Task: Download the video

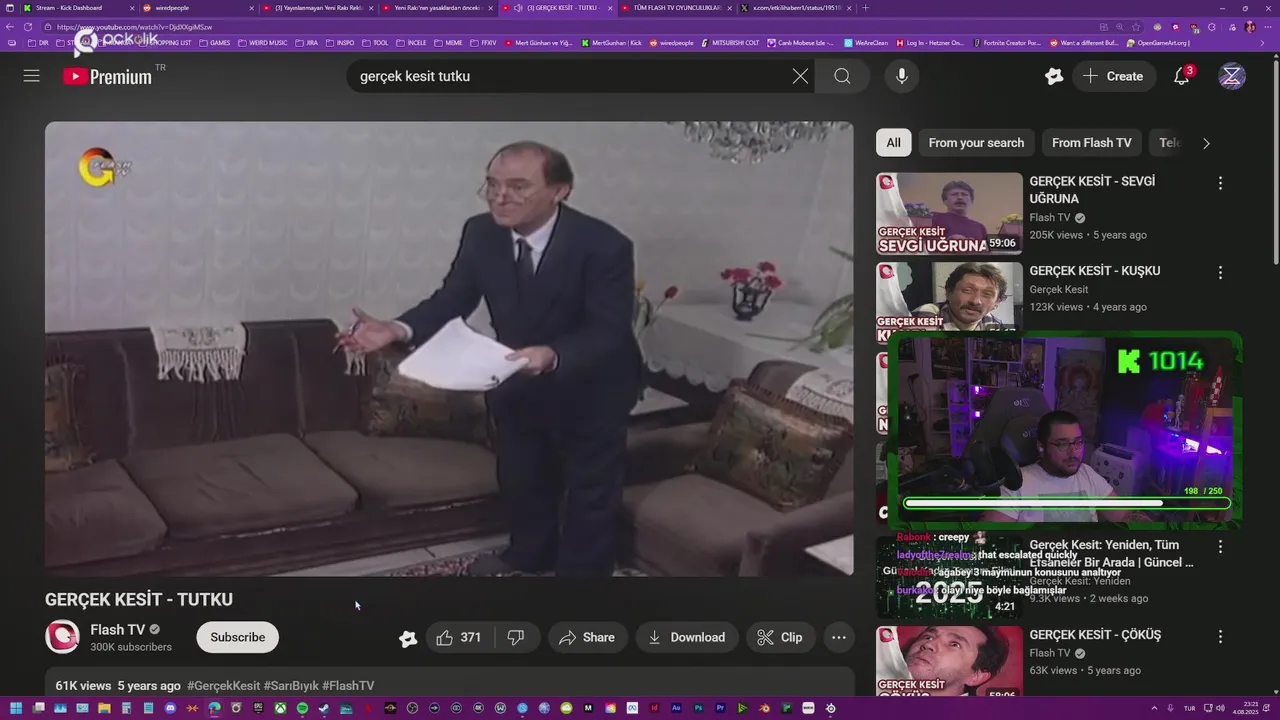Action: coord(686,637)
